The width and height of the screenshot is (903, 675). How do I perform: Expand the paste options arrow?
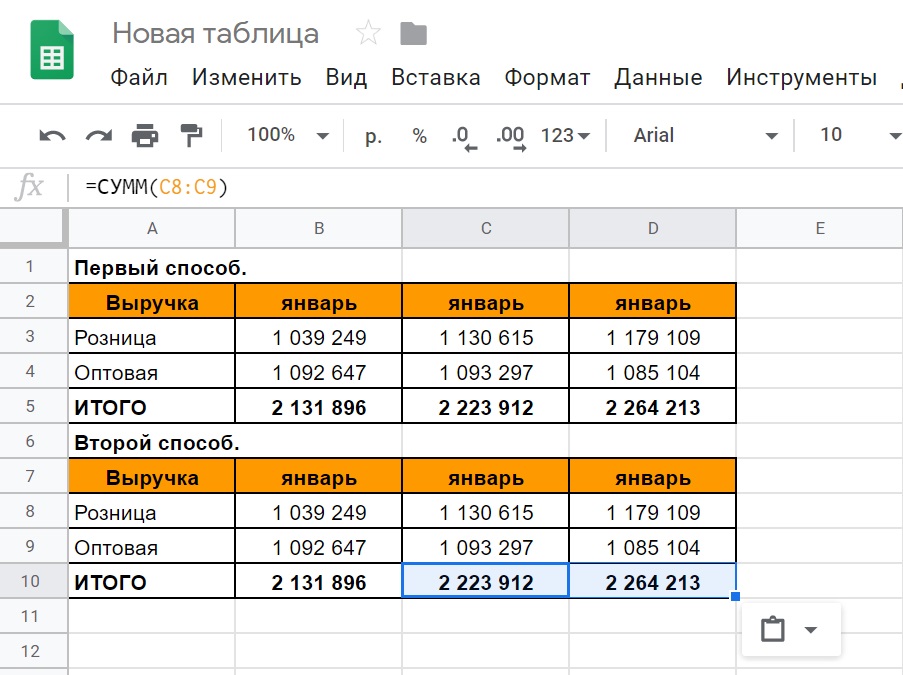click(810, 630)
